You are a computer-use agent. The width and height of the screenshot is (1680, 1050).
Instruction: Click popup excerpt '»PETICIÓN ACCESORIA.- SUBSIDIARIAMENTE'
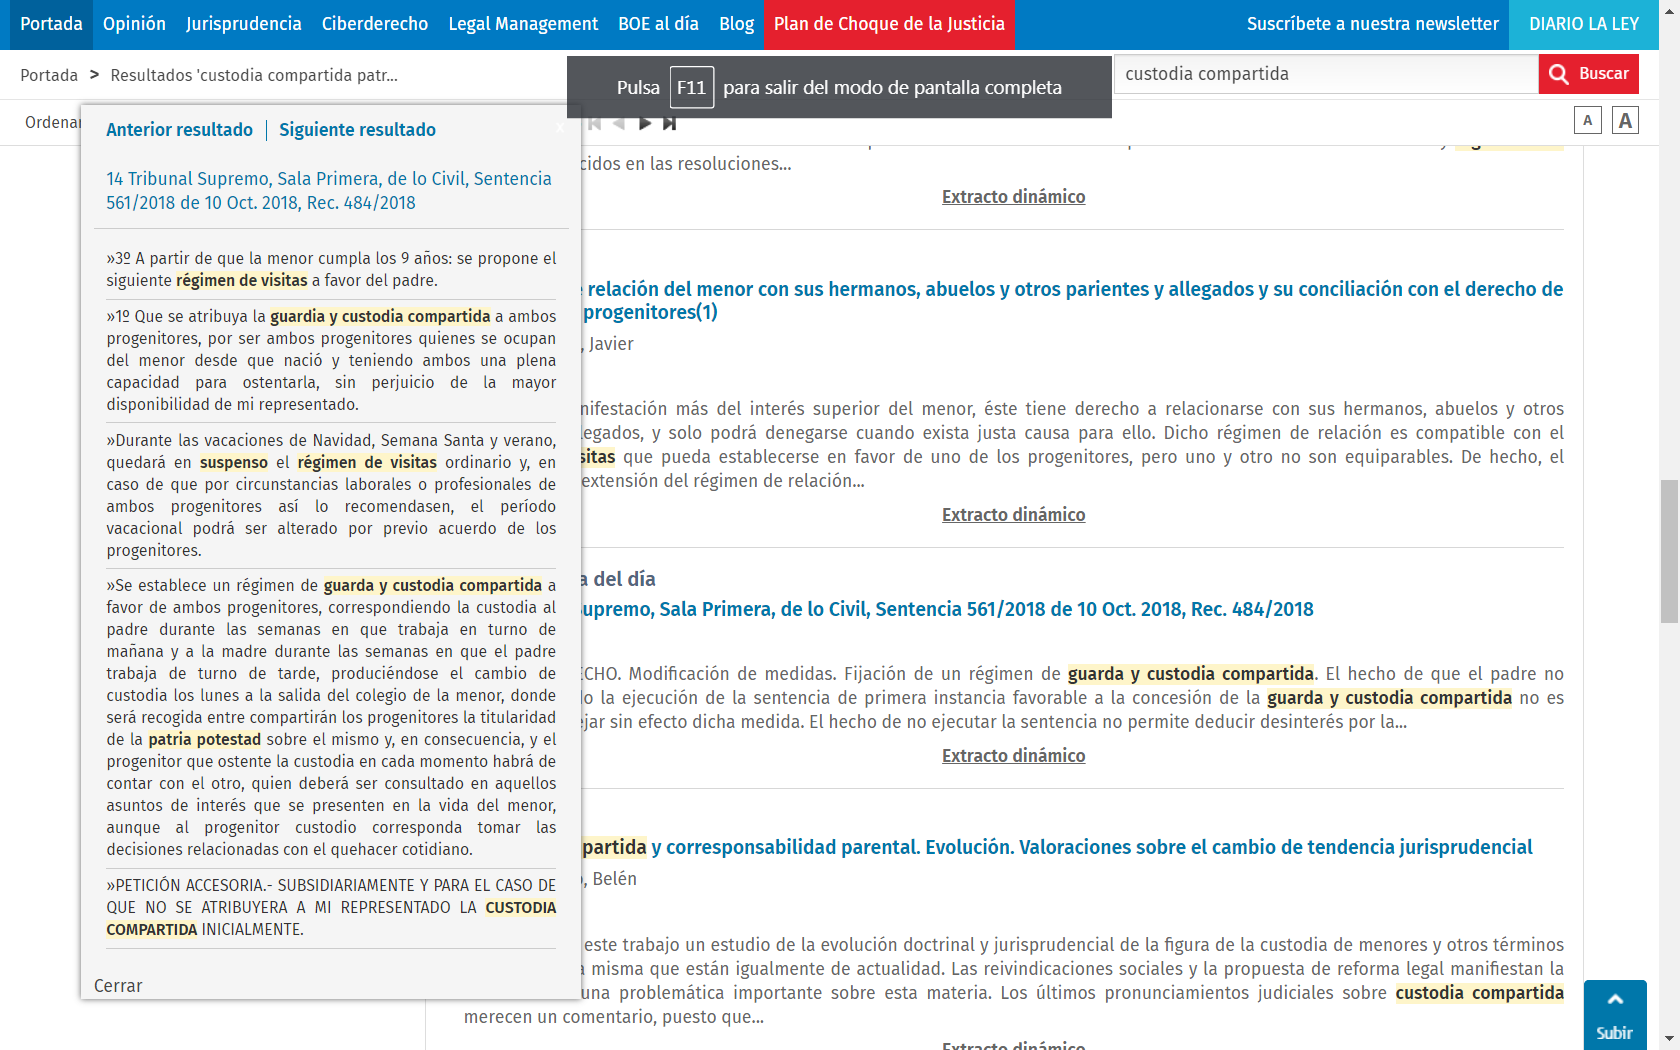pyautogui.click(x=331, y=908)
